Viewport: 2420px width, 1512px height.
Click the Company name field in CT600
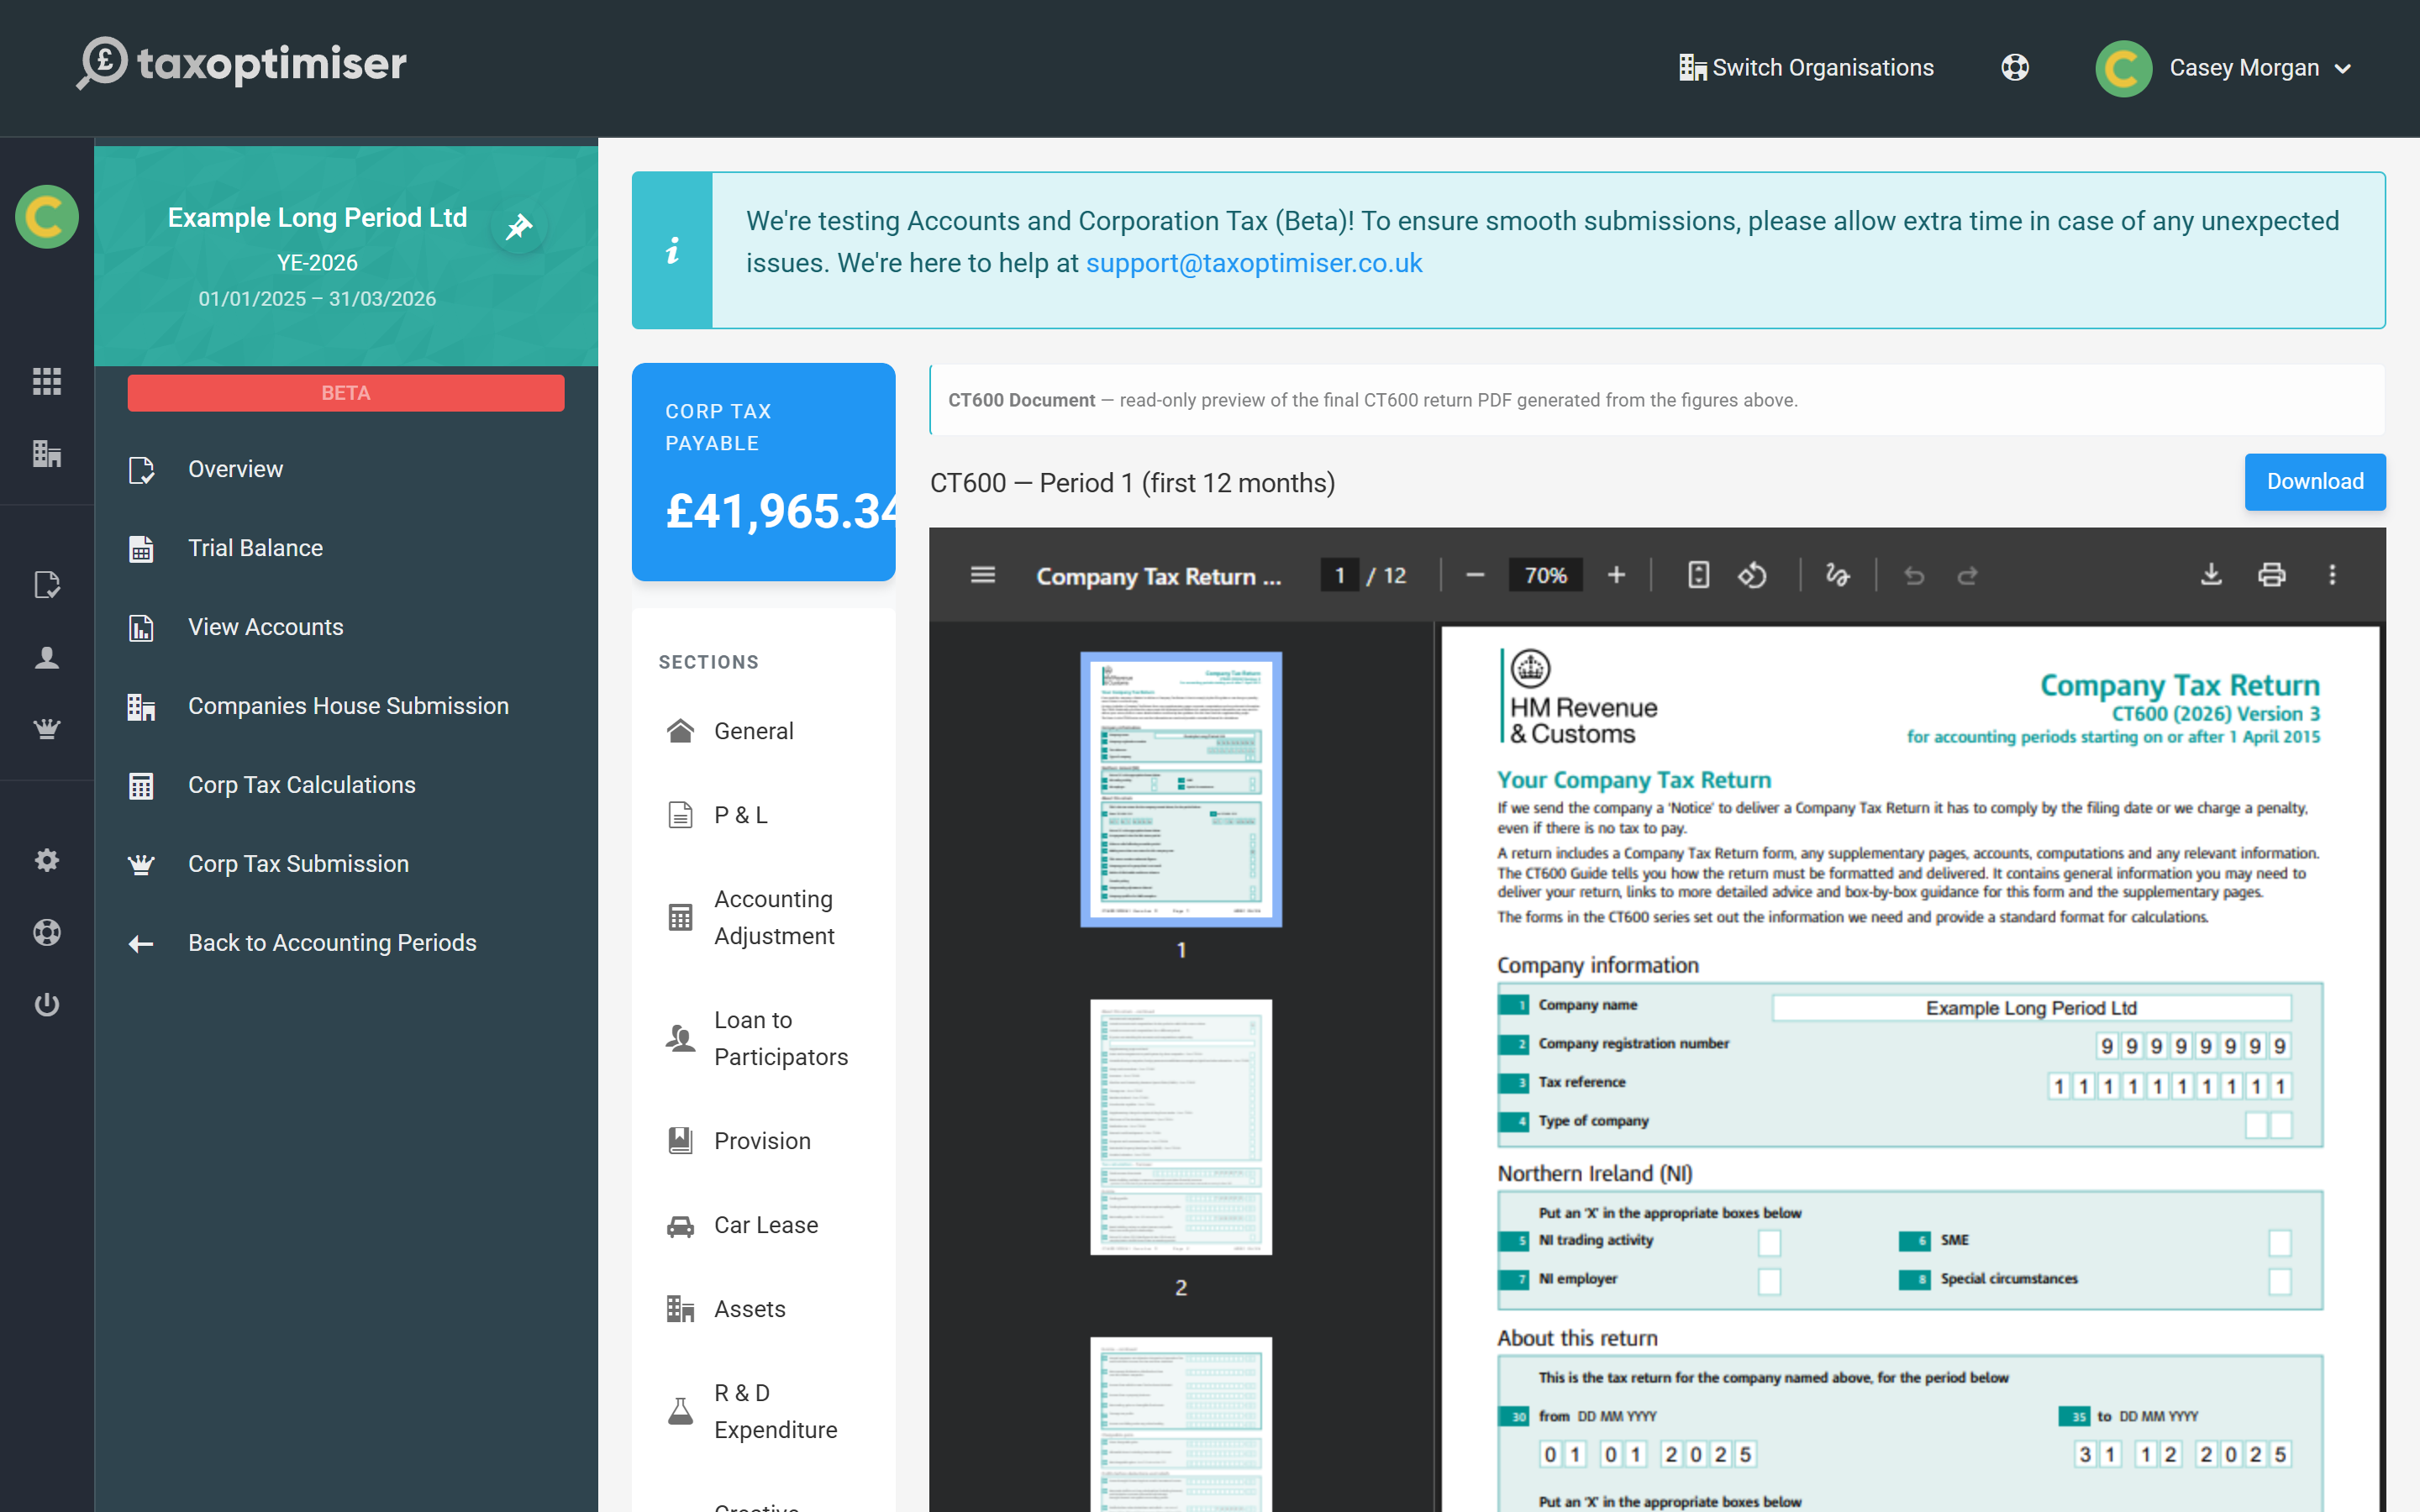[2031, 1008]
